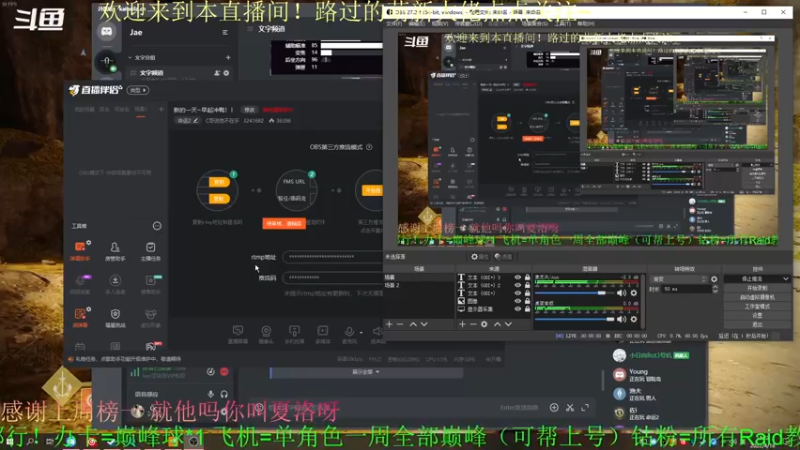Toggle microphone mute in chat app voice panel

(x=210, y=394)
